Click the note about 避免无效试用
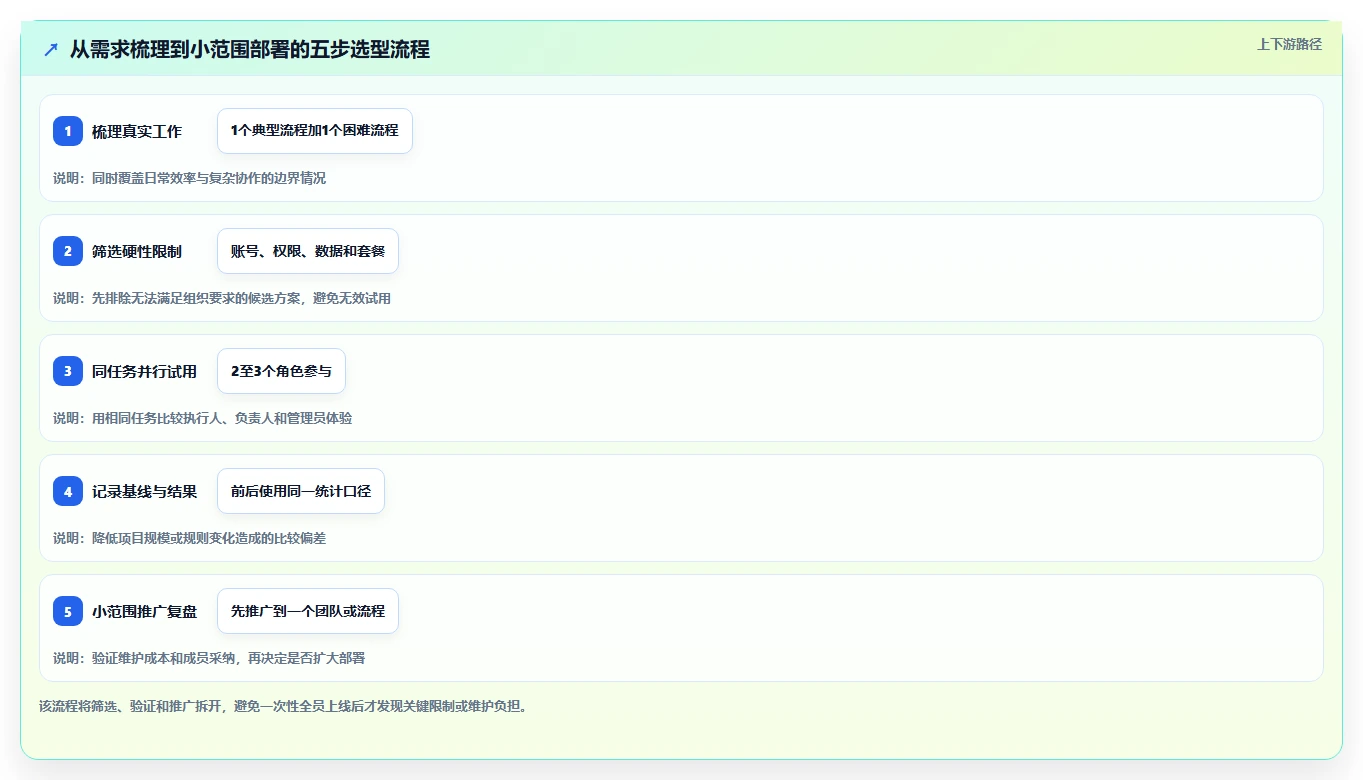Image resolution: width=1363 pixels, height=780 pixels. point(222,298)
